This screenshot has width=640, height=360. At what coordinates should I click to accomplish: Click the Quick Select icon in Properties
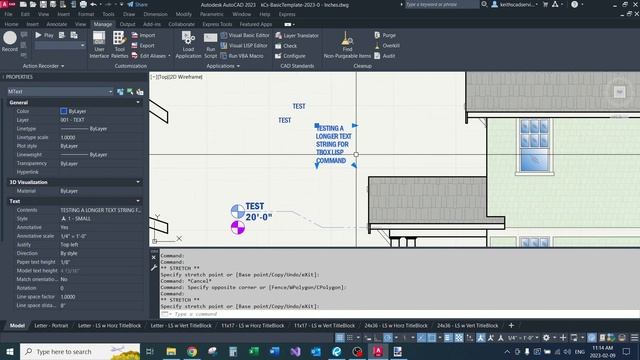pos(140,92)
